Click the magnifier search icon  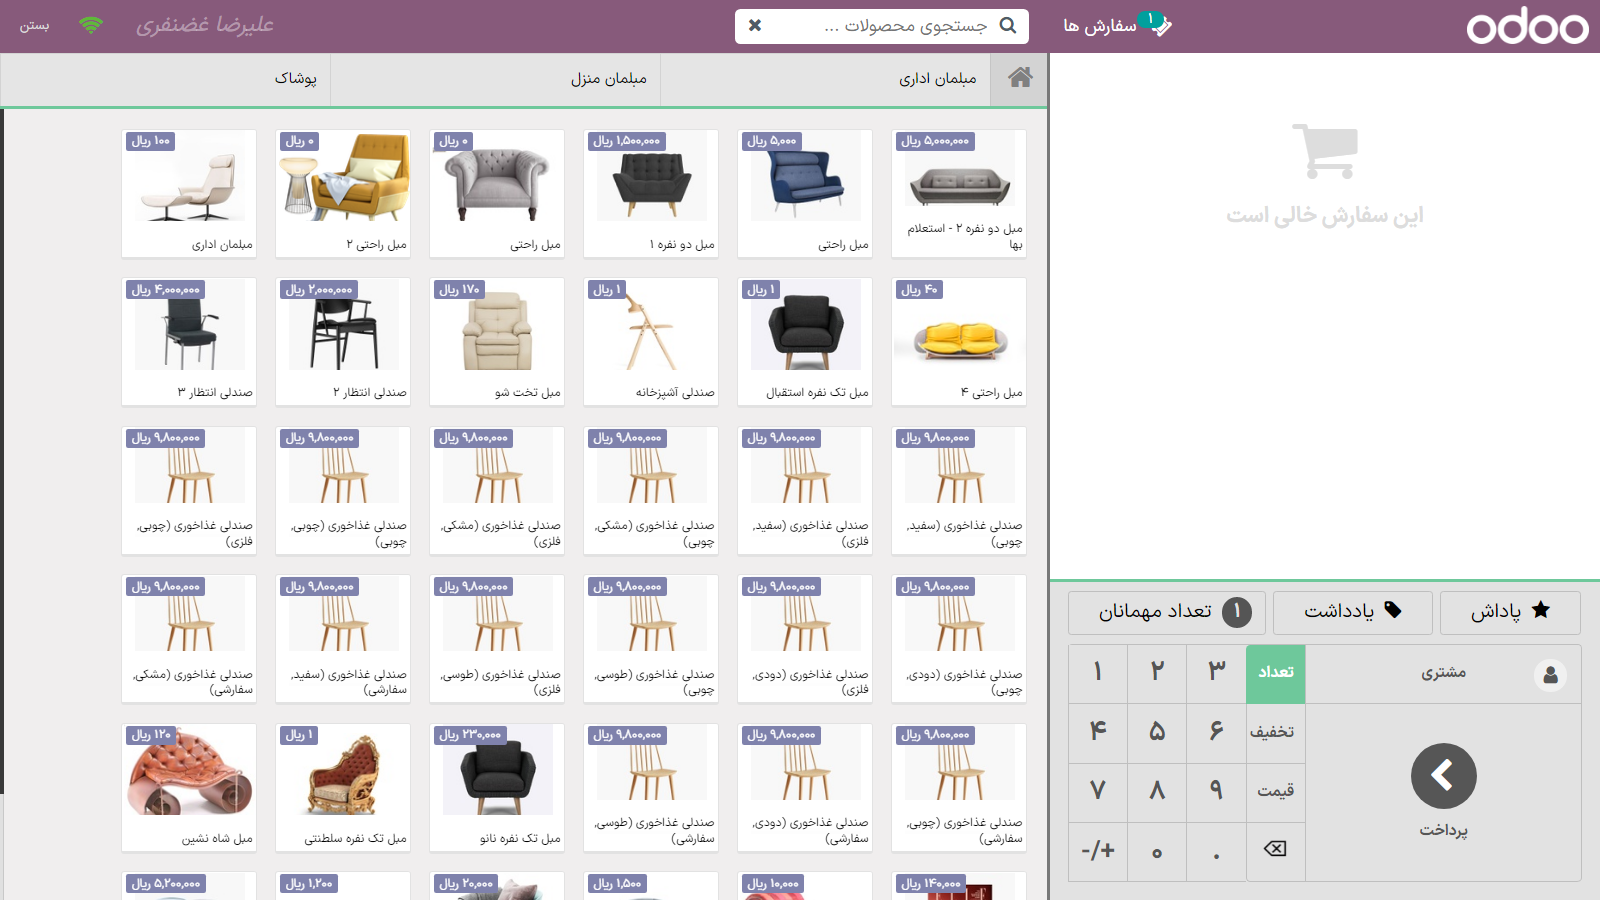pos(1008,26)
